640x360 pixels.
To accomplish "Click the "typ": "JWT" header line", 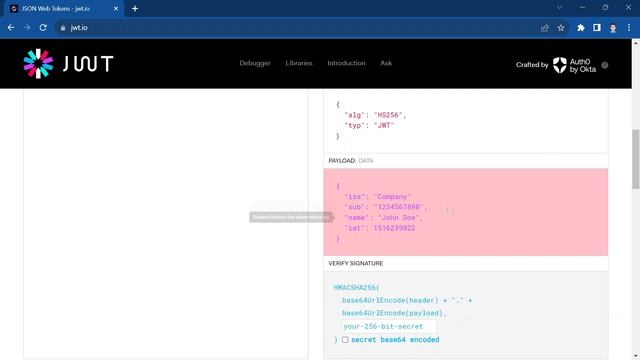I will click(369, 126).
